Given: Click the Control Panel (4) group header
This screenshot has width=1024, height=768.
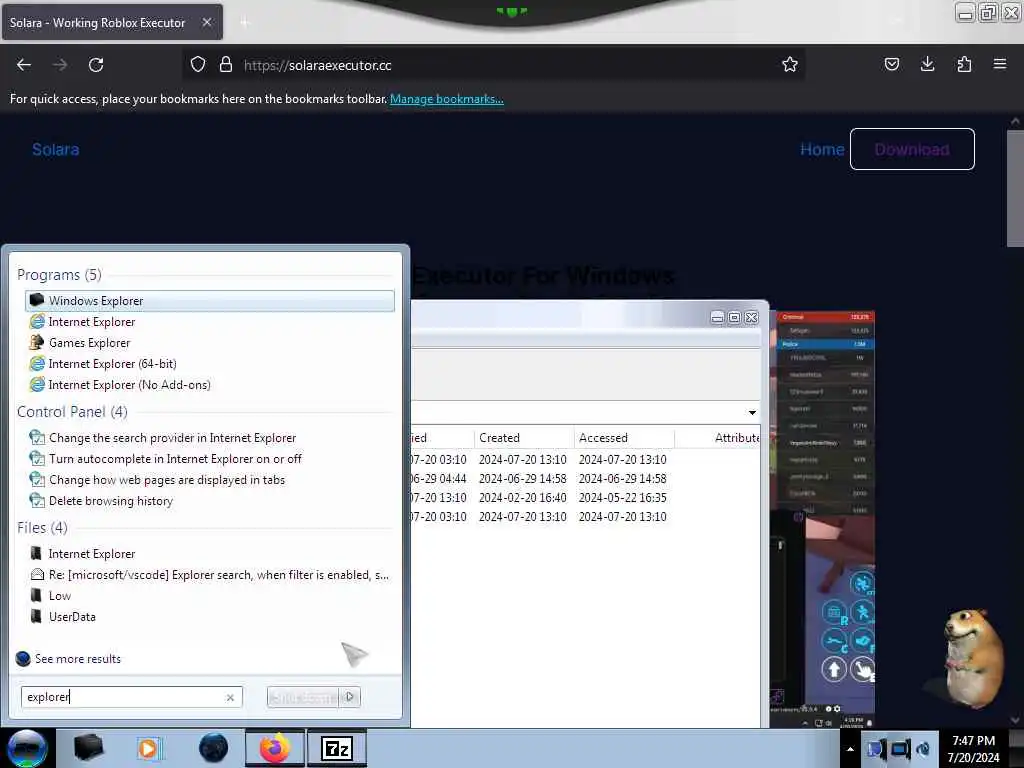Looking at the screenshot, I should 72,412.
